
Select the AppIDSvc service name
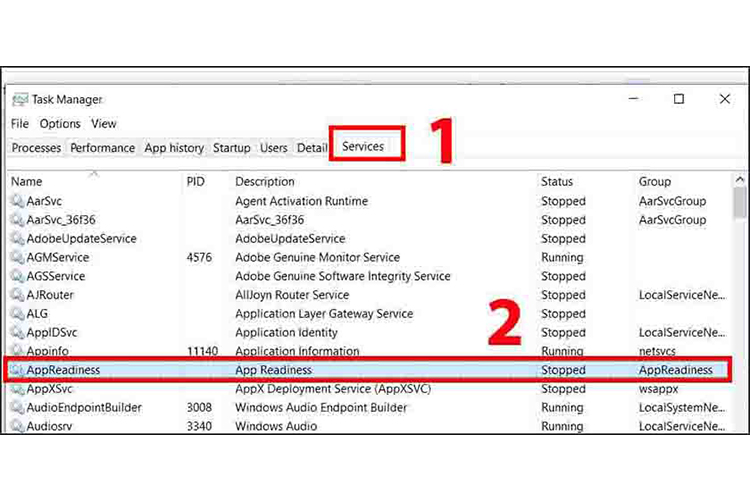pyautogui.click(x=52, y=332)
